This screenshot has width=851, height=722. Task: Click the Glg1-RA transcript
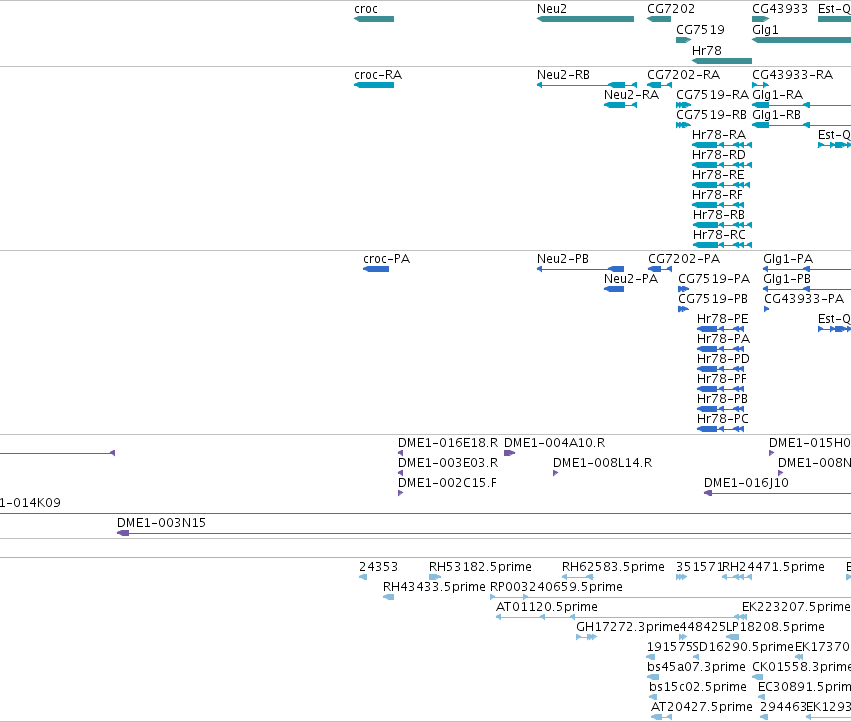pos(802,105)
